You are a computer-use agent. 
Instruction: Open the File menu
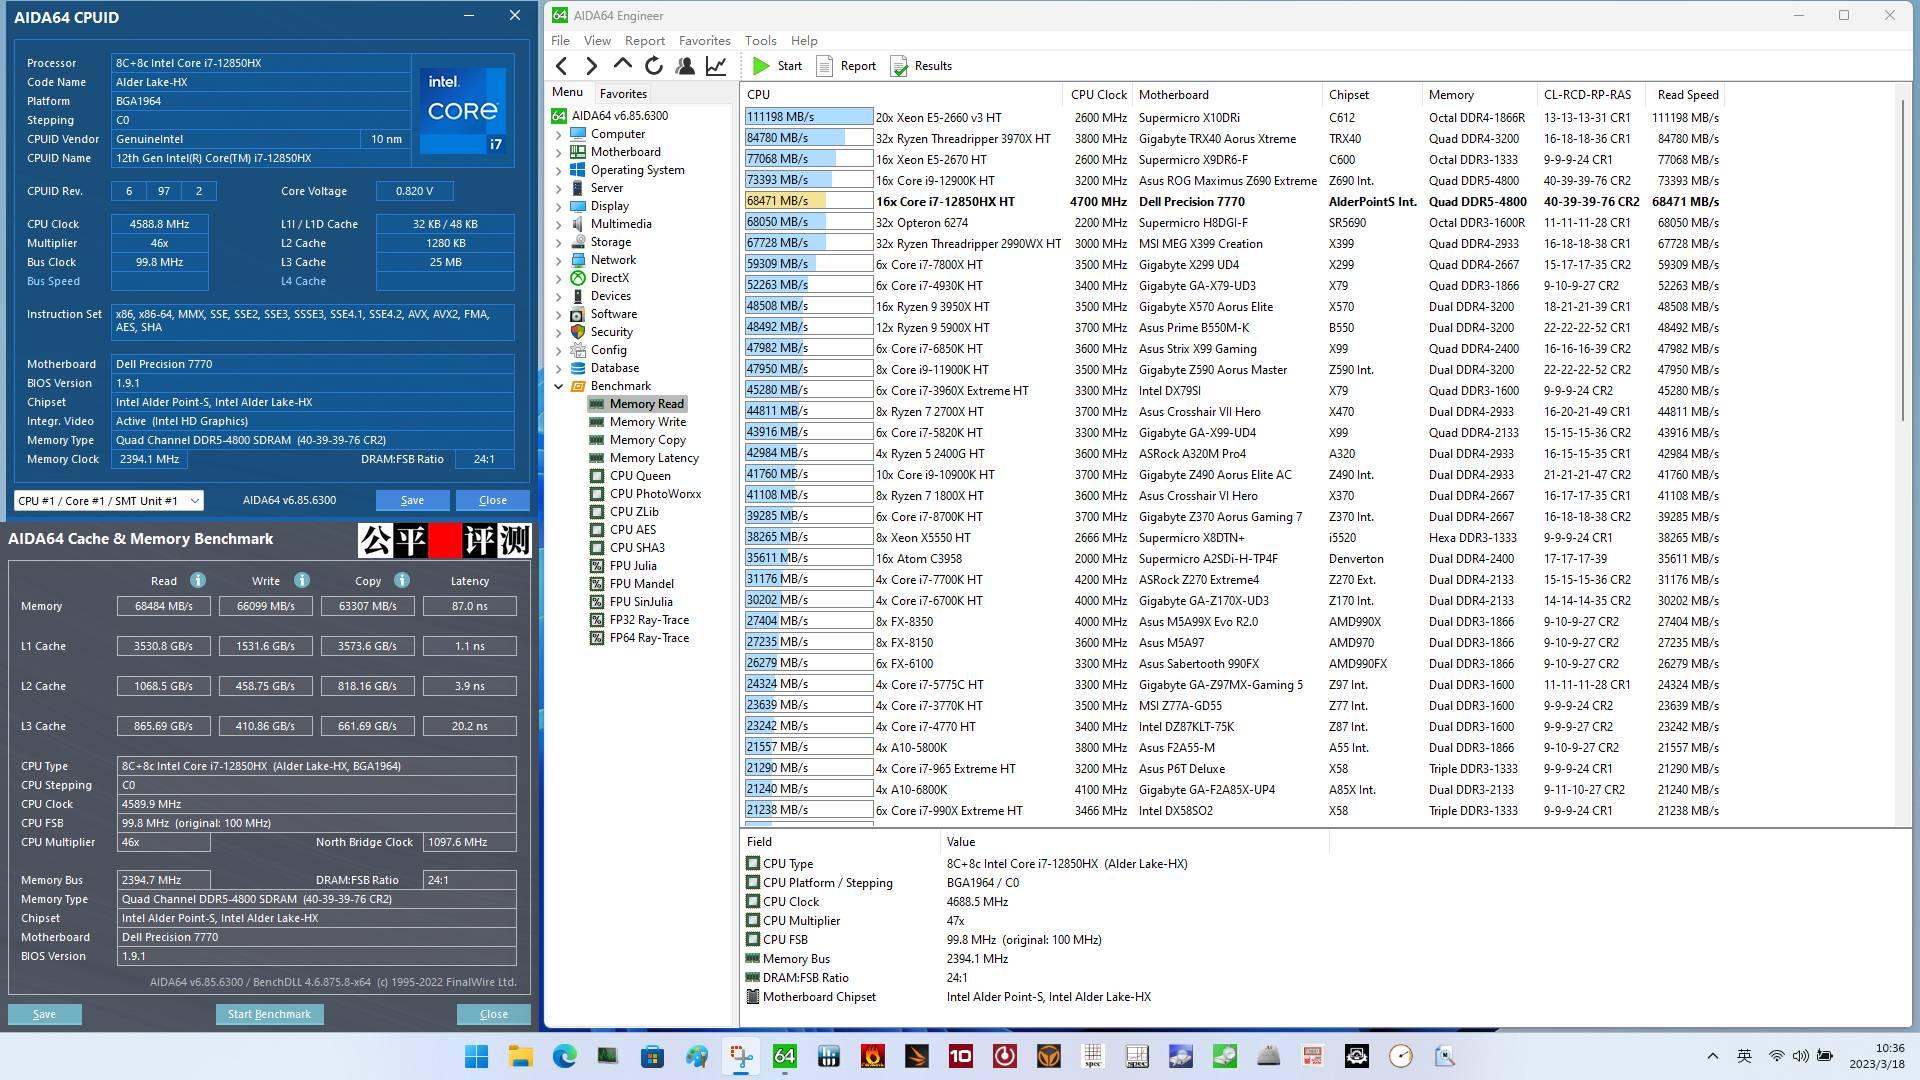point(560,41)
